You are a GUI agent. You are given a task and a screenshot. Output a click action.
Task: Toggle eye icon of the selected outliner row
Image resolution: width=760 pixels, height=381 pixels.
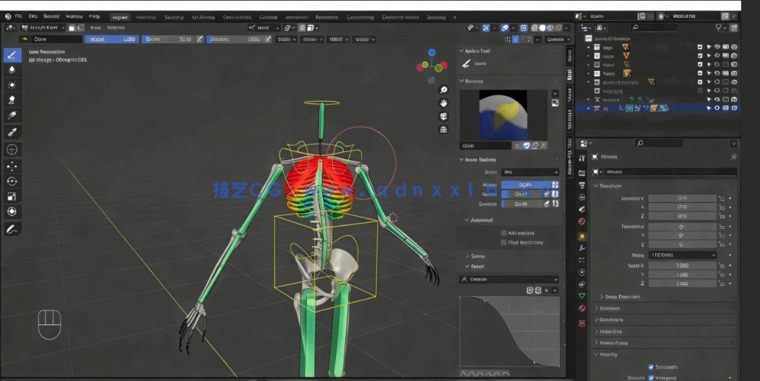tap(717, 108)
